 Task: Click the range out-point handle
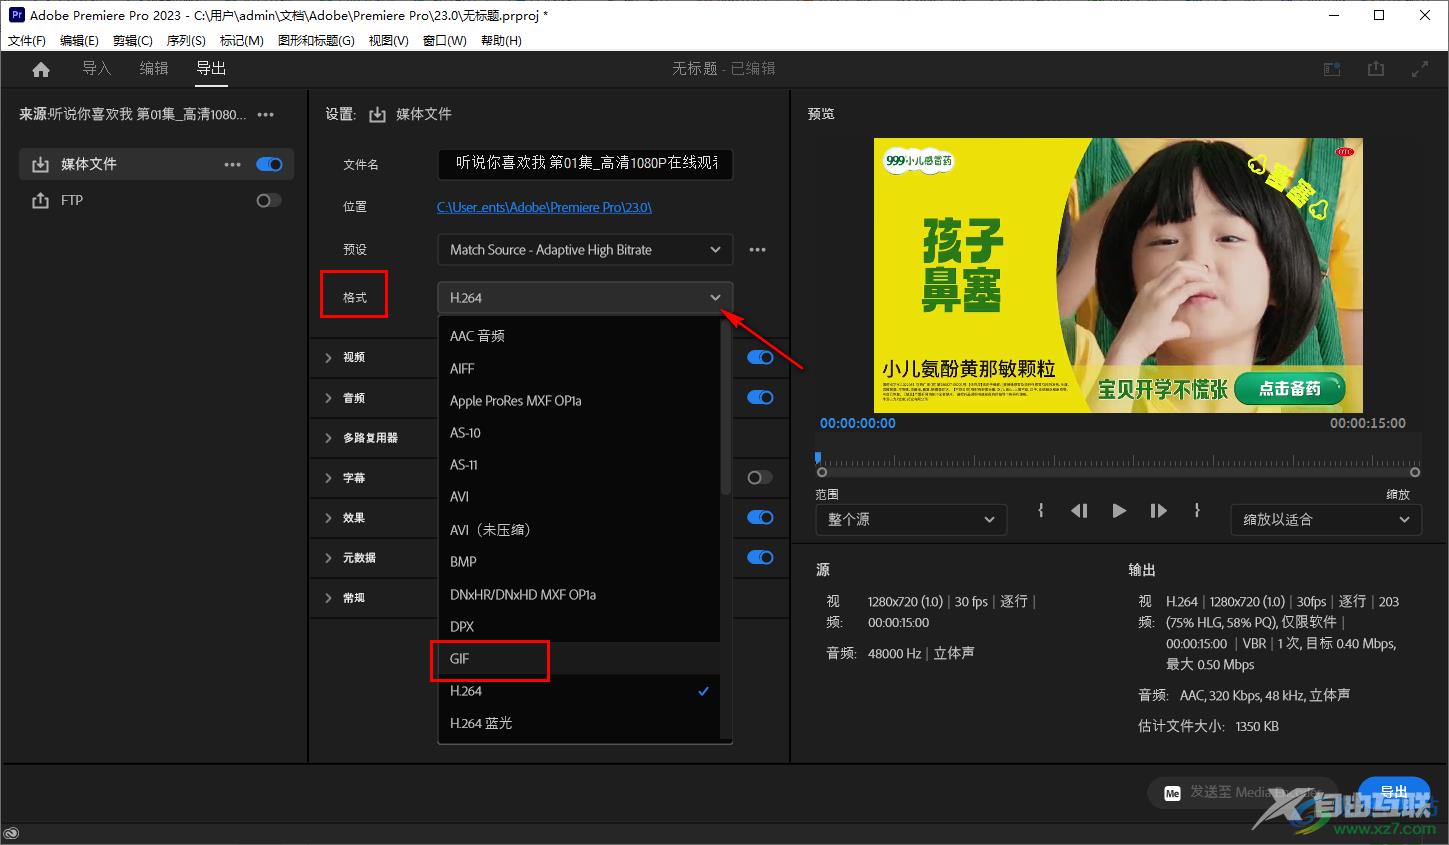(1415, 472)
